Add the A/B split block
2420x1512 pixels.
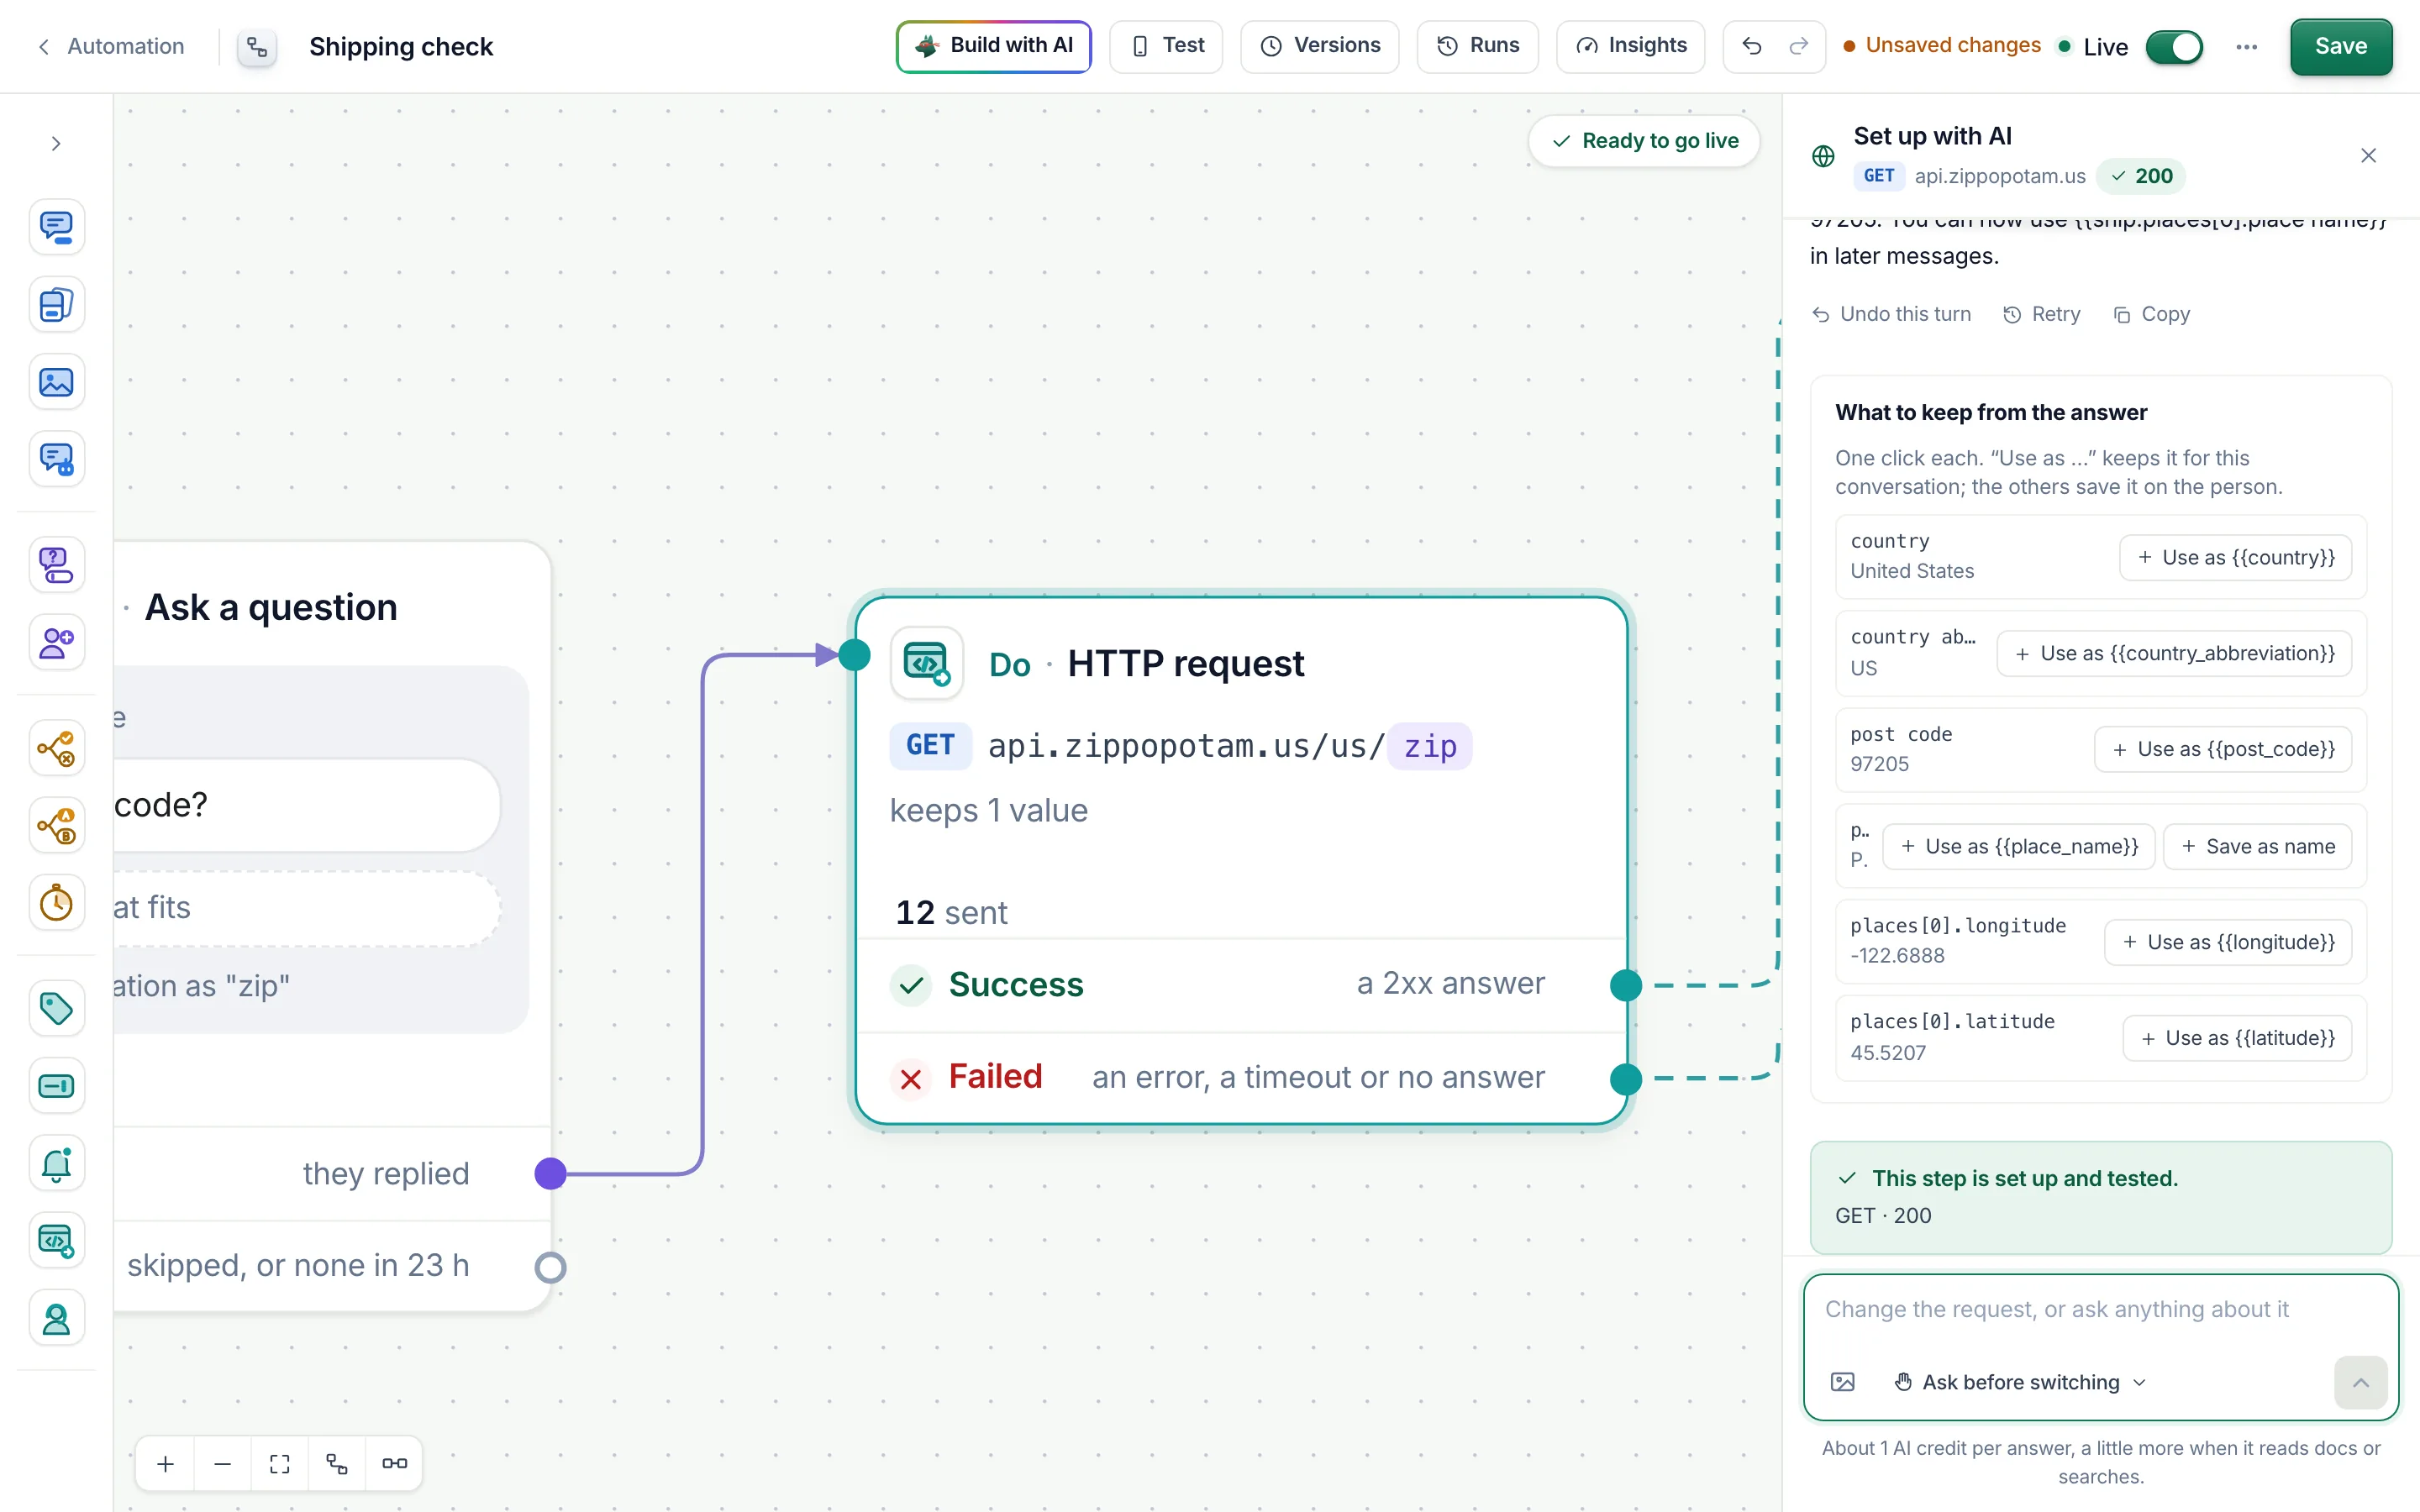click(56, 826)
